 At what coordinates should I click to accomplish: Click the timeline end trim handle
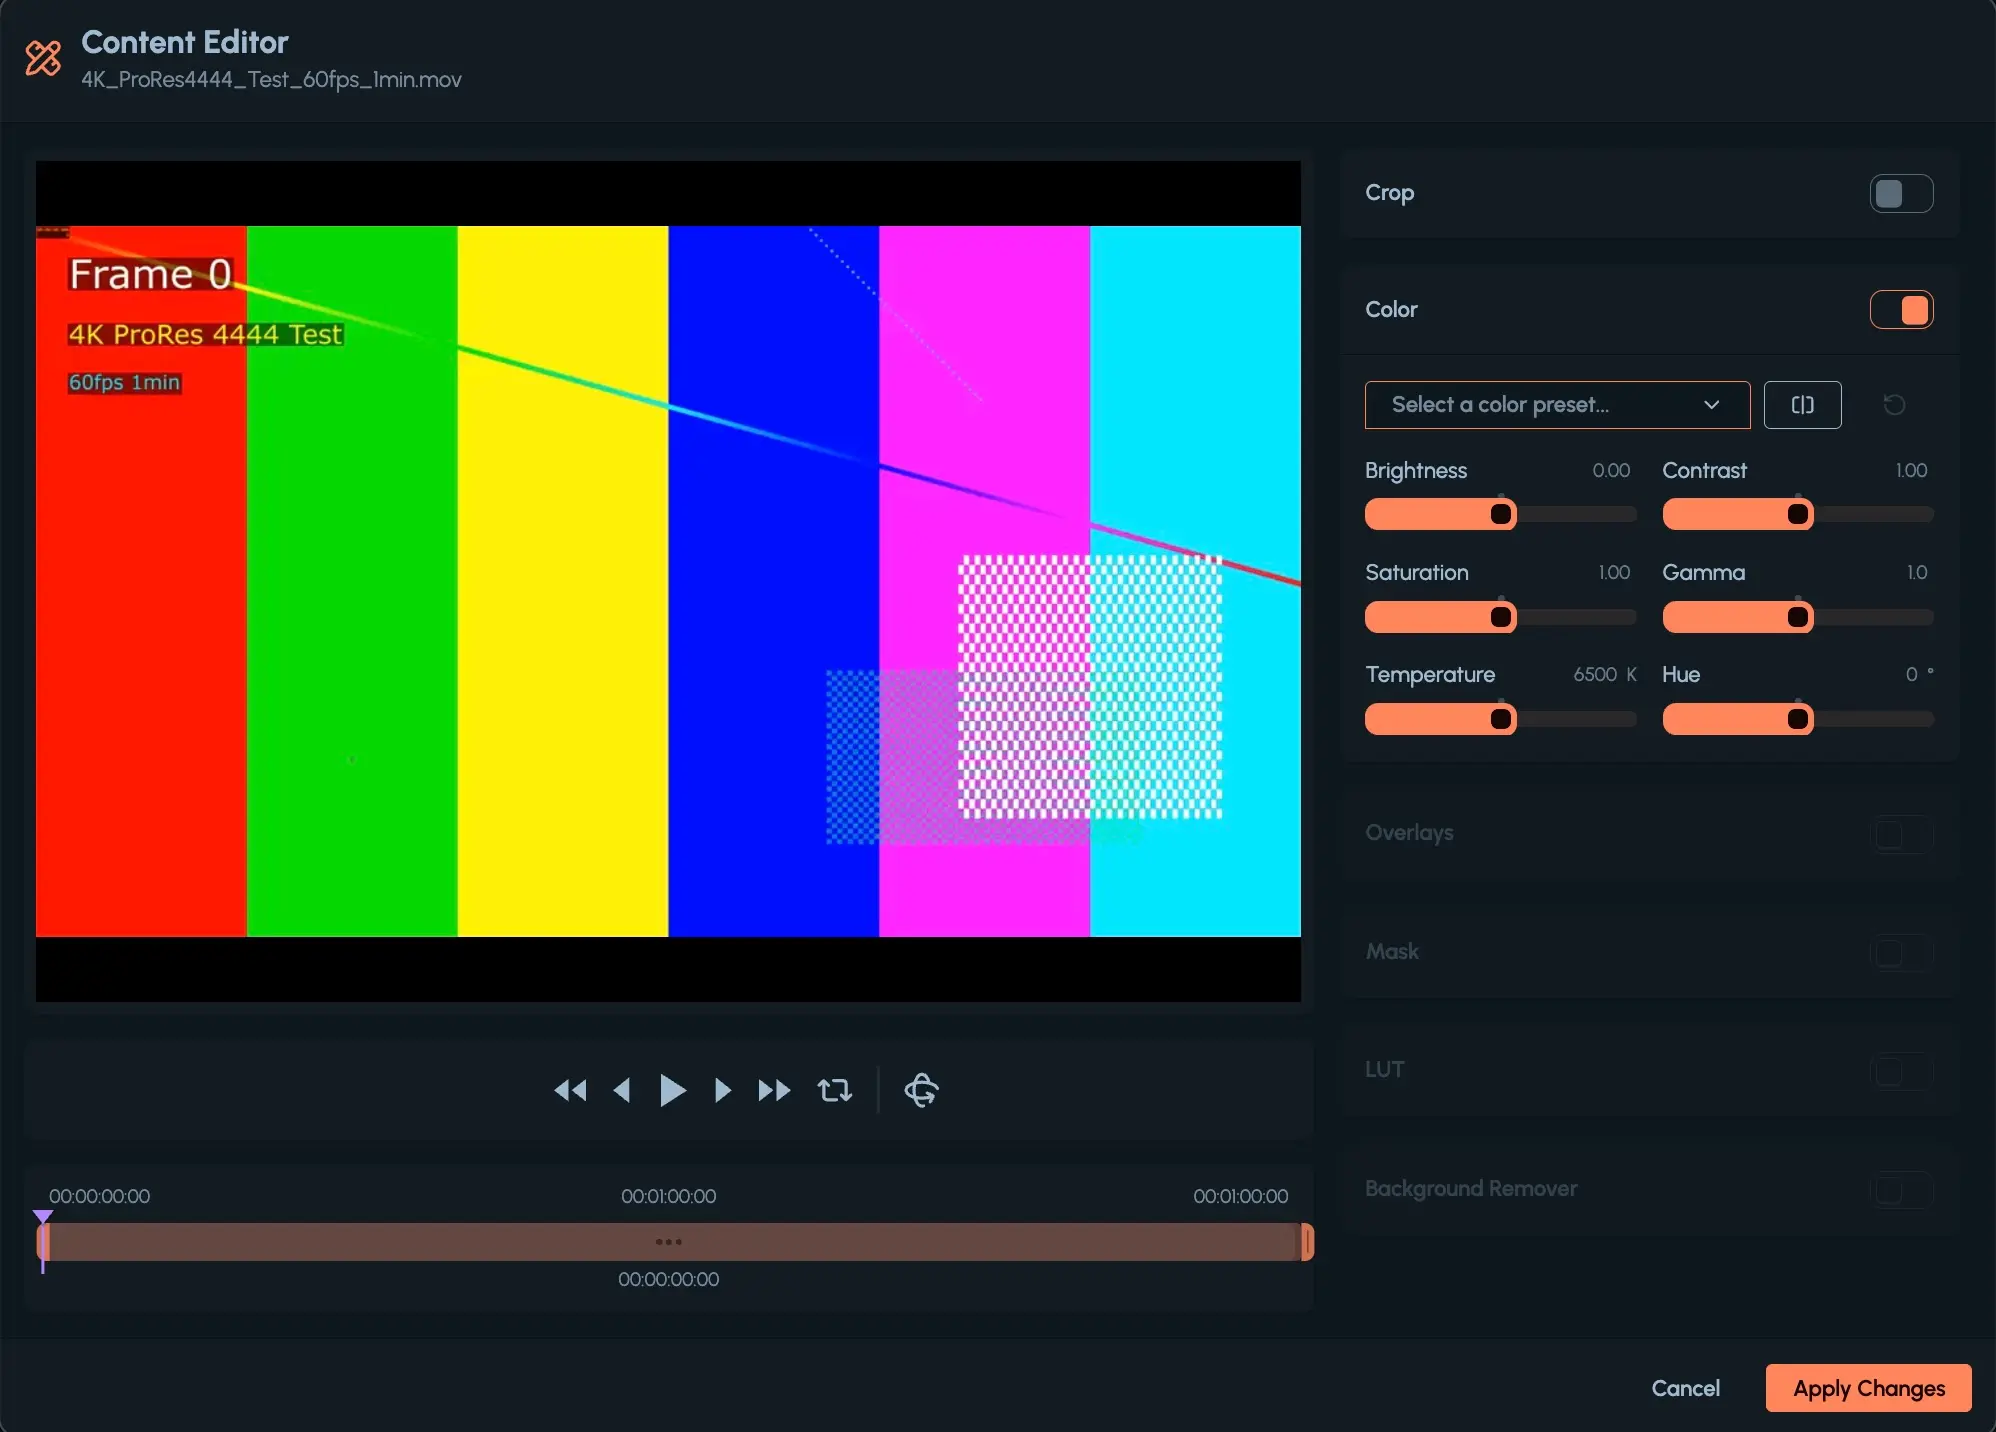coord(1307,1242)
